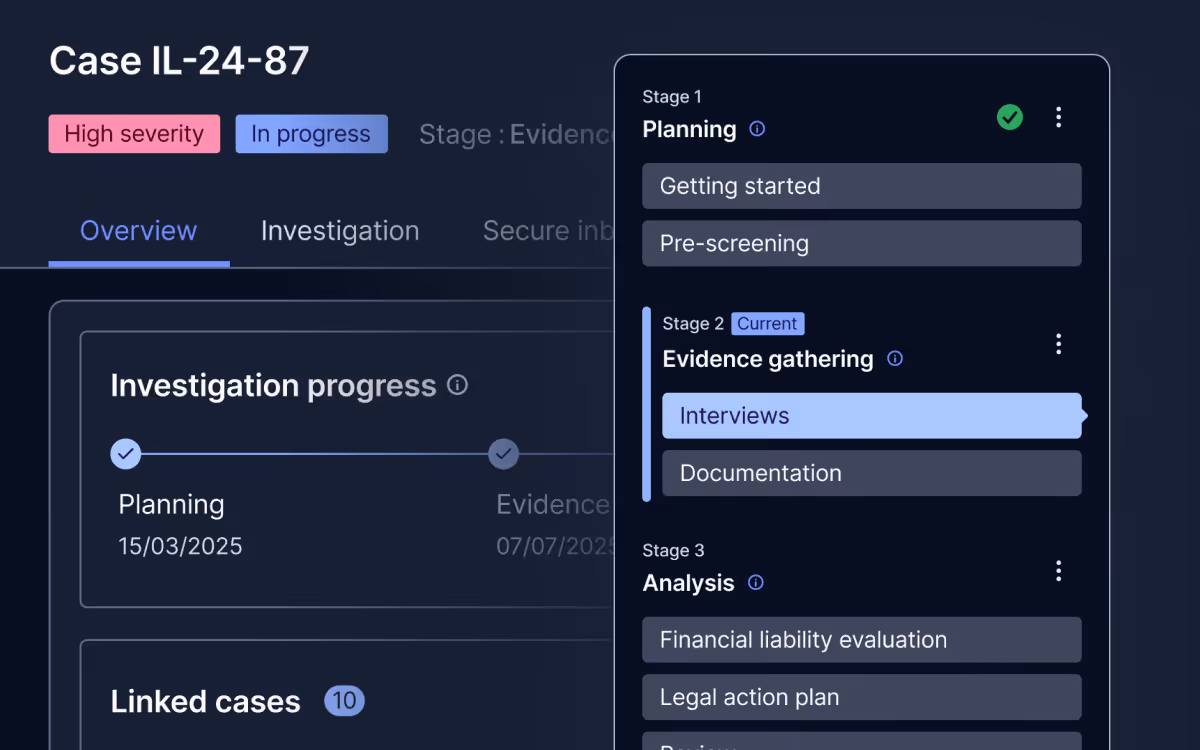1200x750 pixels.
Task: Toggle the Pre-screening step state
Action: tap(862, 243)
